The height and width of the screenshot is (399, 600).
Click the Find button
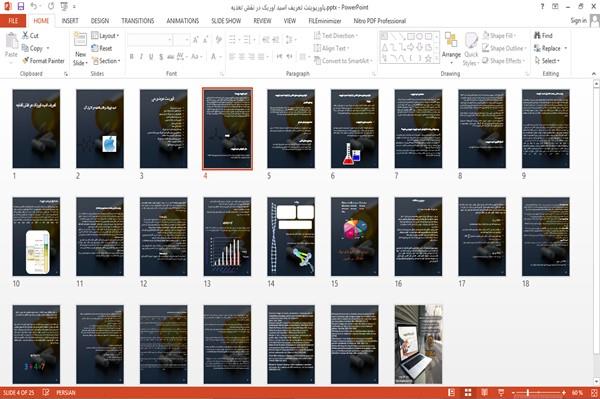543,36
